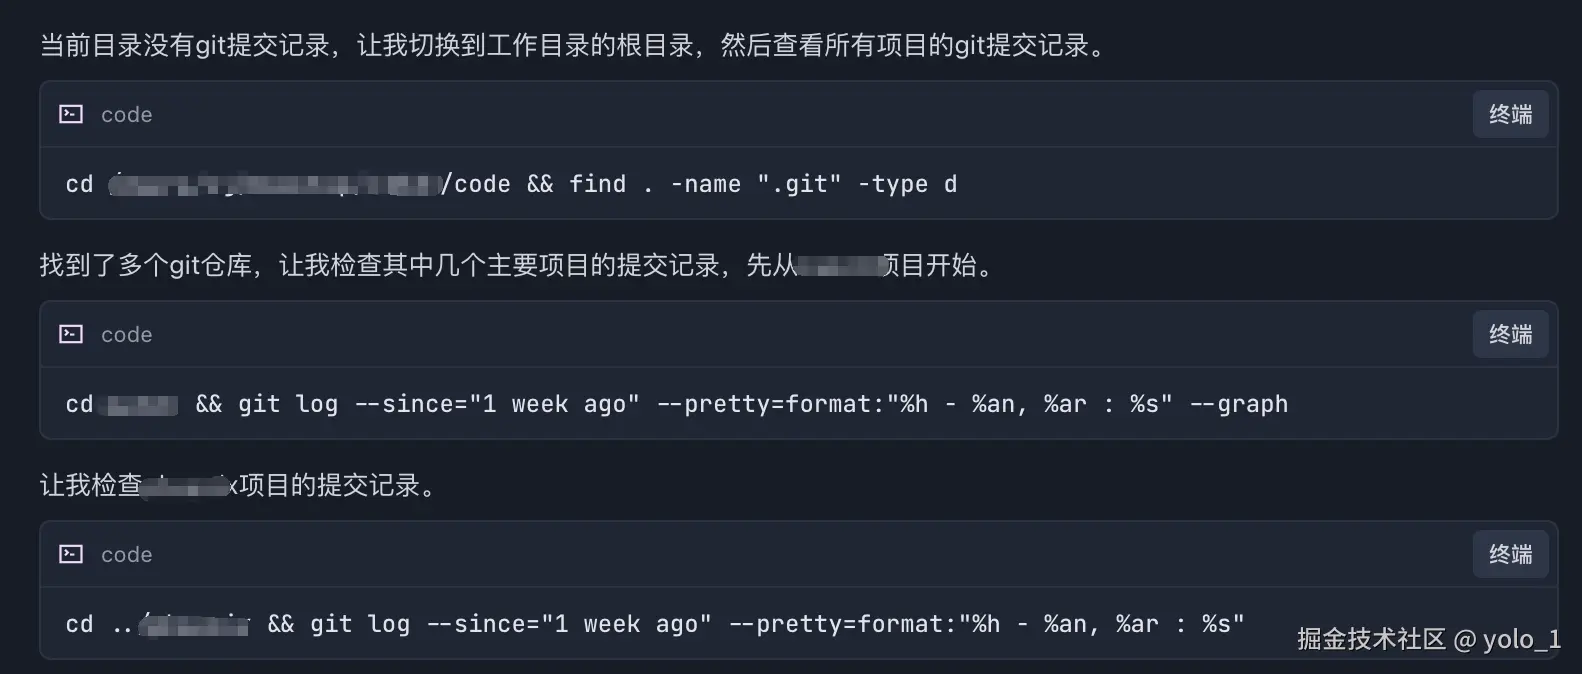Click the git log command ending in --graph

740,405
